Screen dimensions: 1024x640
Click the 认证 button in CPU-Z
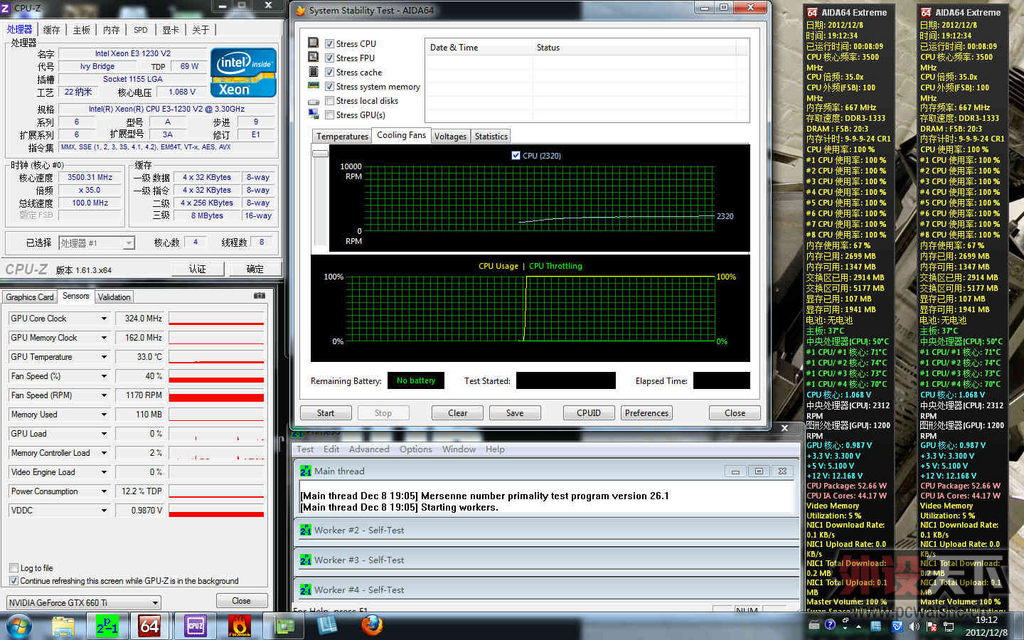click(x=197, y=269)
